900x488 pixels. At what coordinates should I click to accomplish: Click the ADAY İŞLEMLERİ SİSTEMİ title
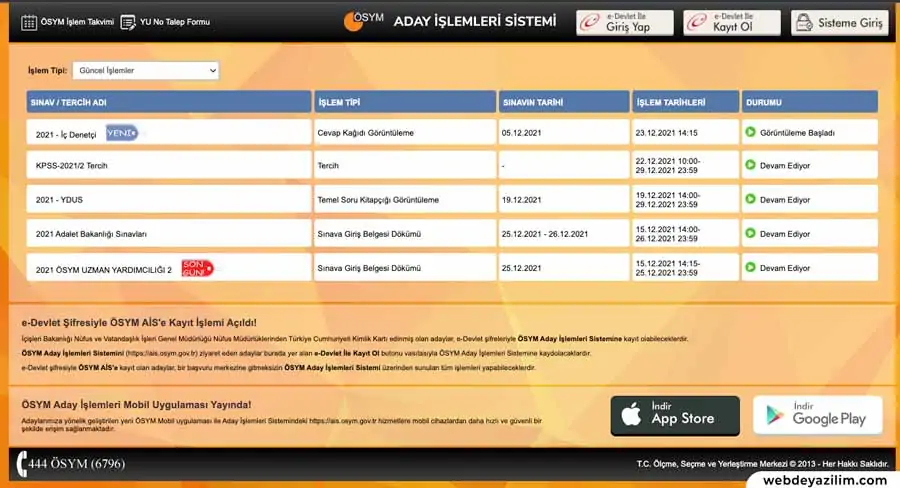475,22
